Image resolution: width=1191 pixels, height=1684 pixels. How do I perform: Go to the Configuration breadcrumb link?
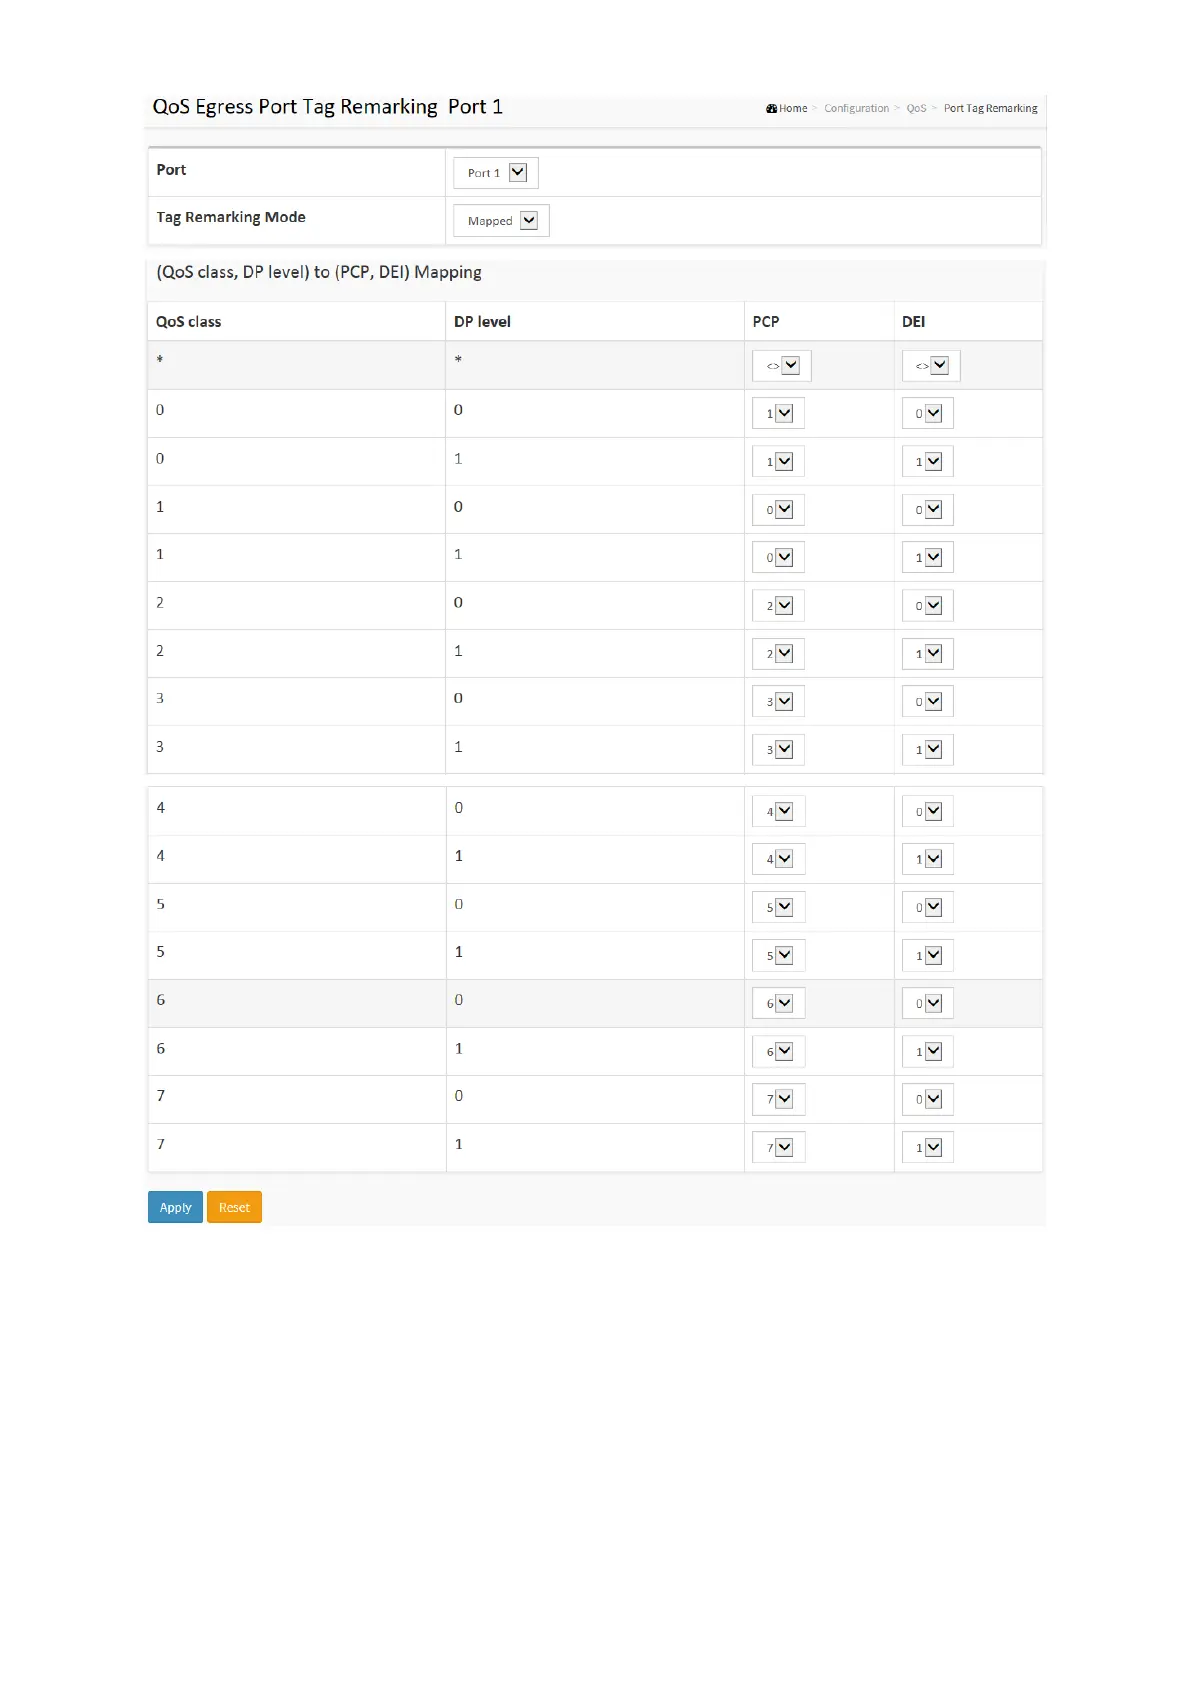coord(856,108)
